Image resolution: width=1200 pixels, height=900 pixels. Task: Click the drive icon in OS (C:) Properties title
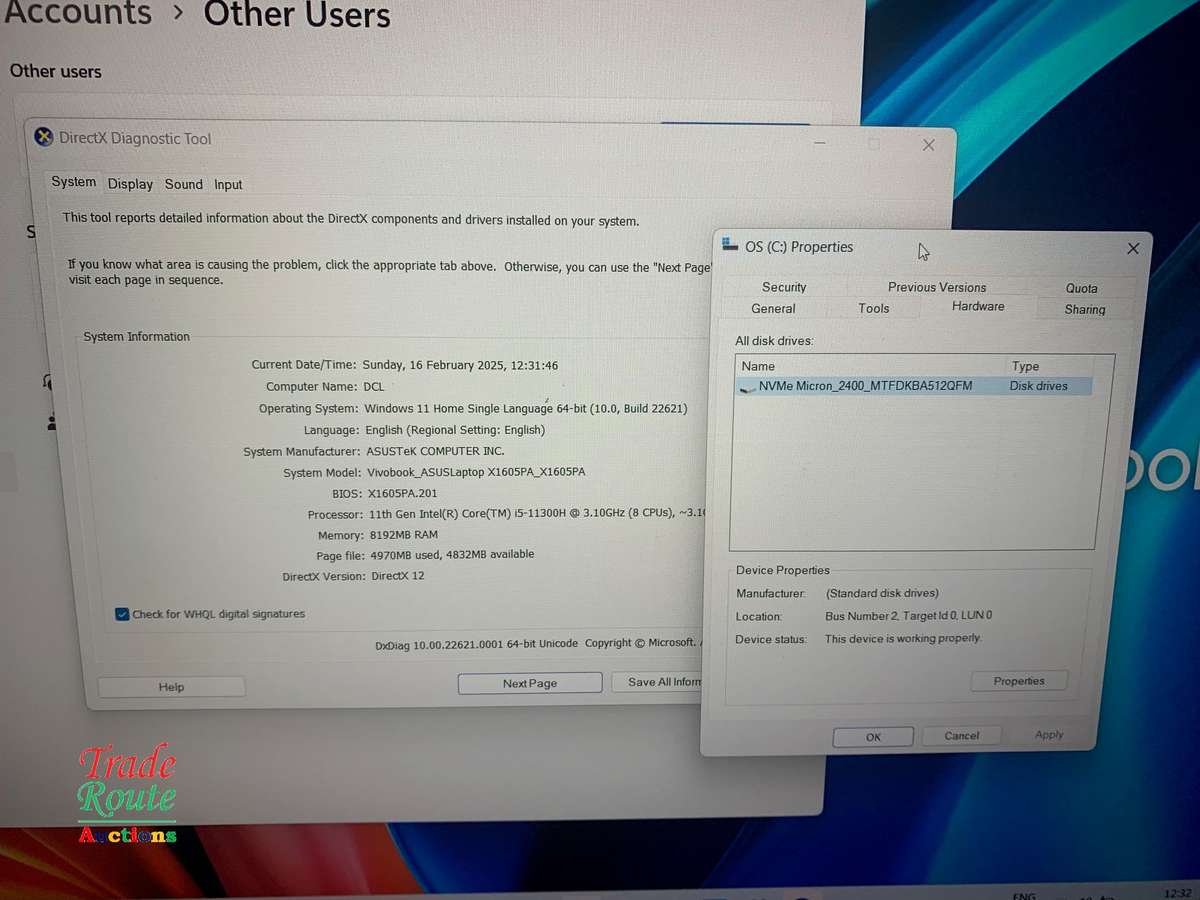pyautogui.click(x=730, y=246)
